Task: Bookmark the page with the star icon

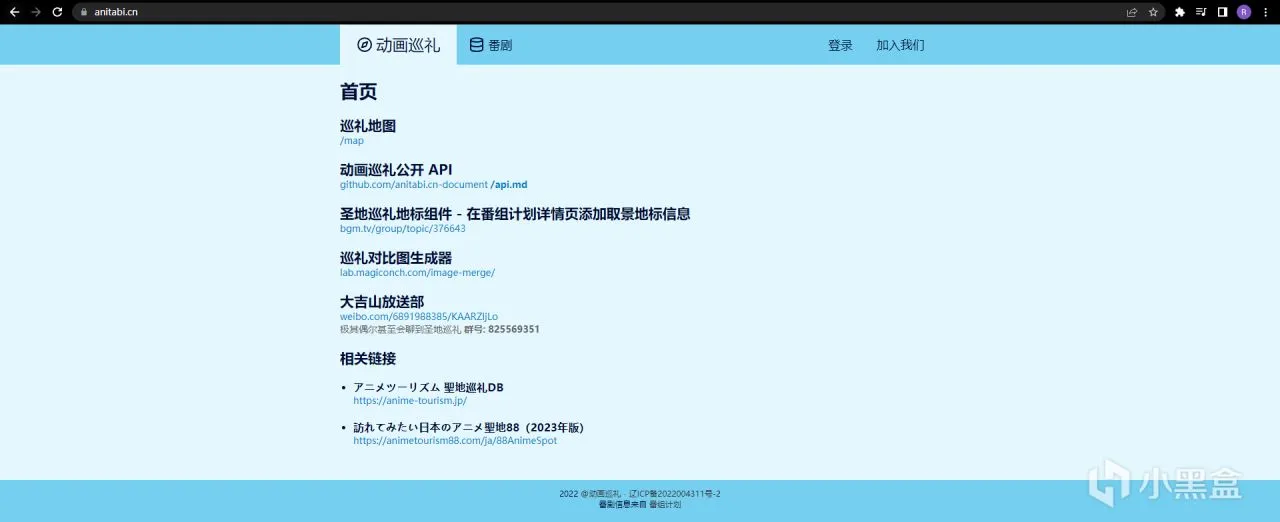Action: pyautogui.click(x=1153, y=12)
